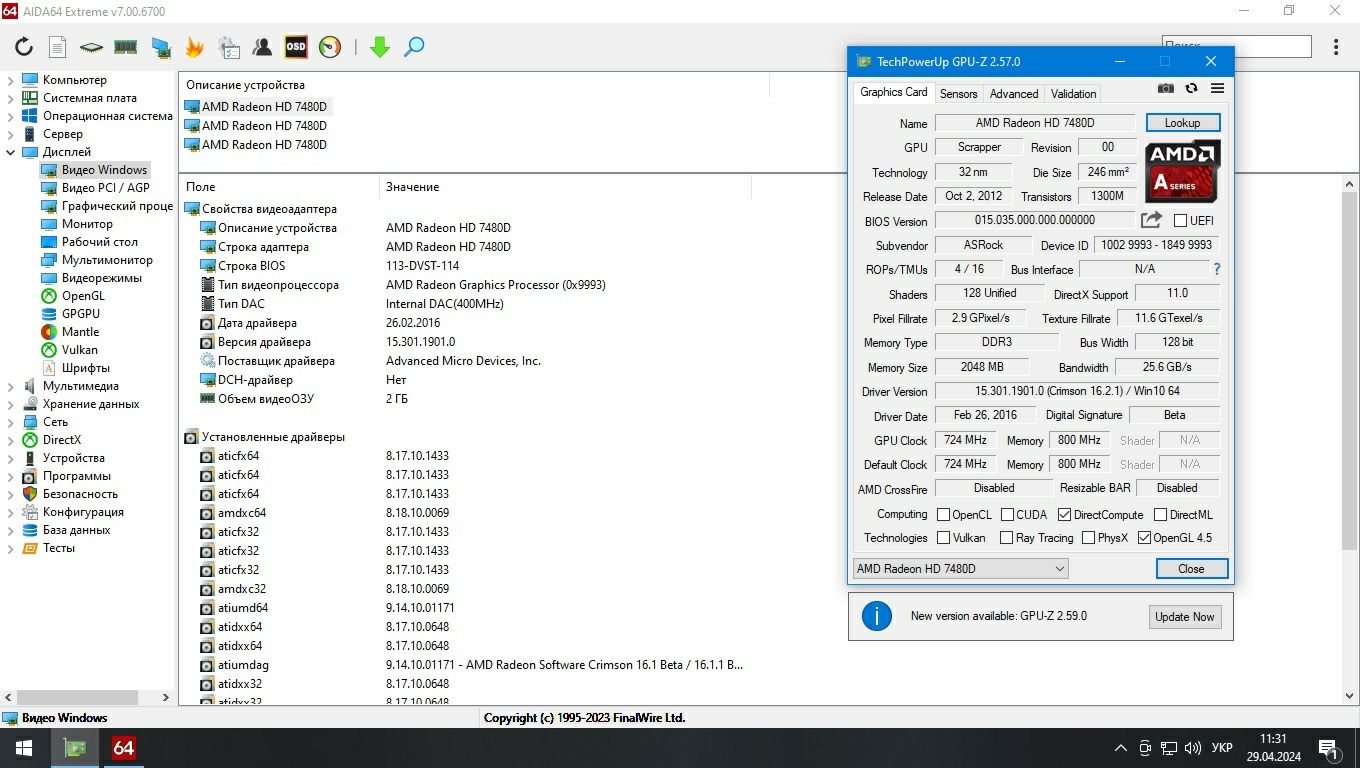Toggle the UEFI checkbox in GPU-Z
This screenshot has width=1360, height=768.
click(1180, 221)
